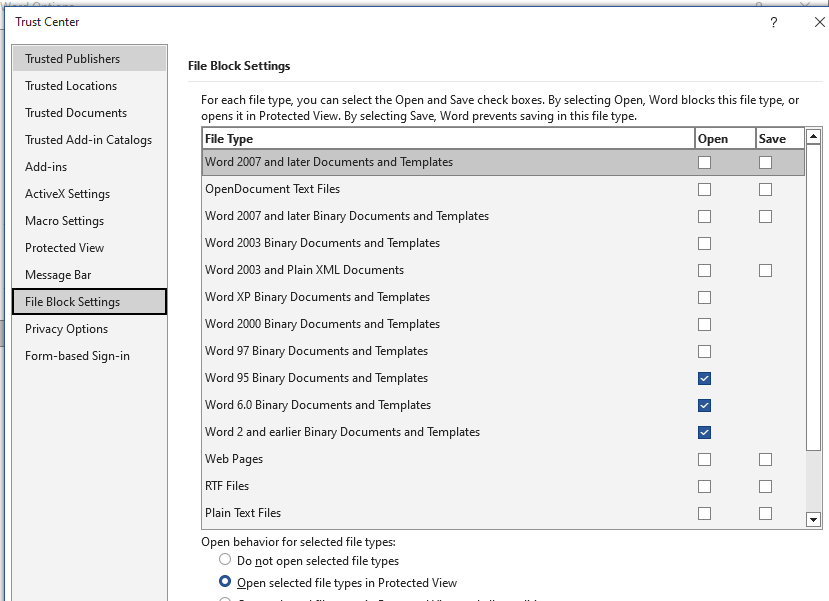Check Save for Plain Text Files

pos(765,513)
